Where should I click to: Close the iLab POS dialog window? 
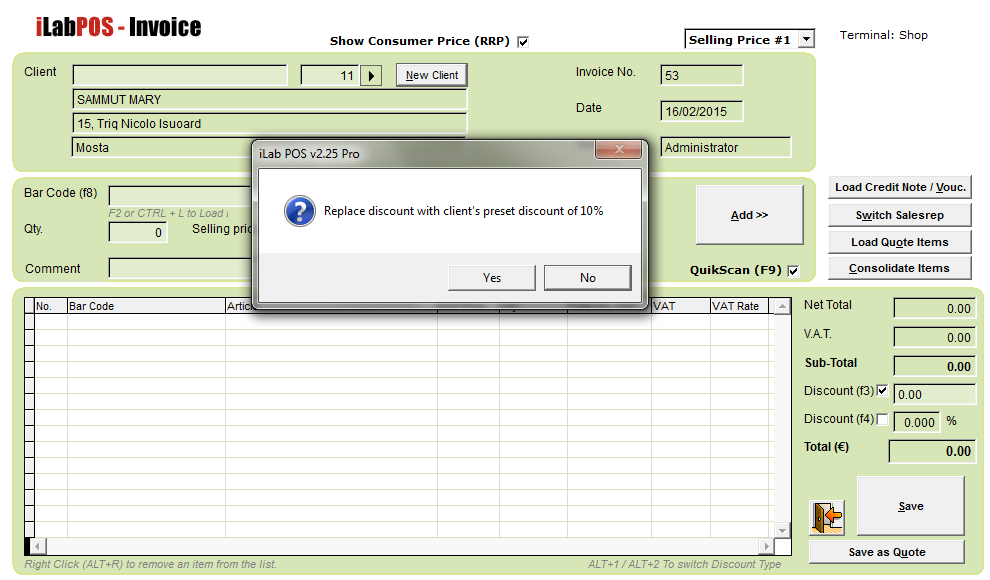[x=617, y=150]
